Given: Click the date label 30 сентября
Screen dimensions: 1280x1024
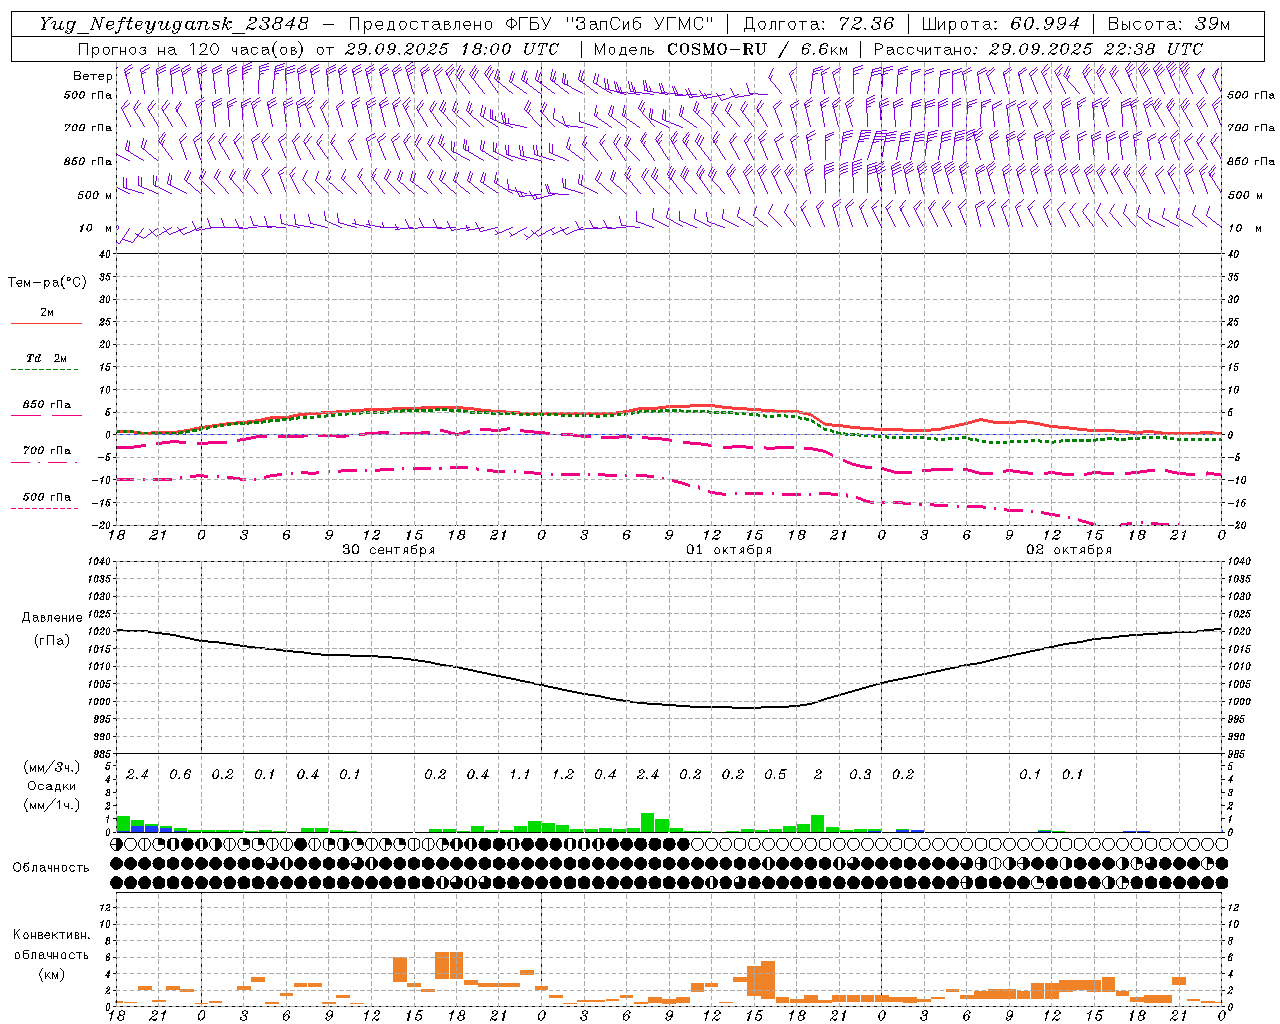Looking at the screenshot, I should click(x=388, y=550).
